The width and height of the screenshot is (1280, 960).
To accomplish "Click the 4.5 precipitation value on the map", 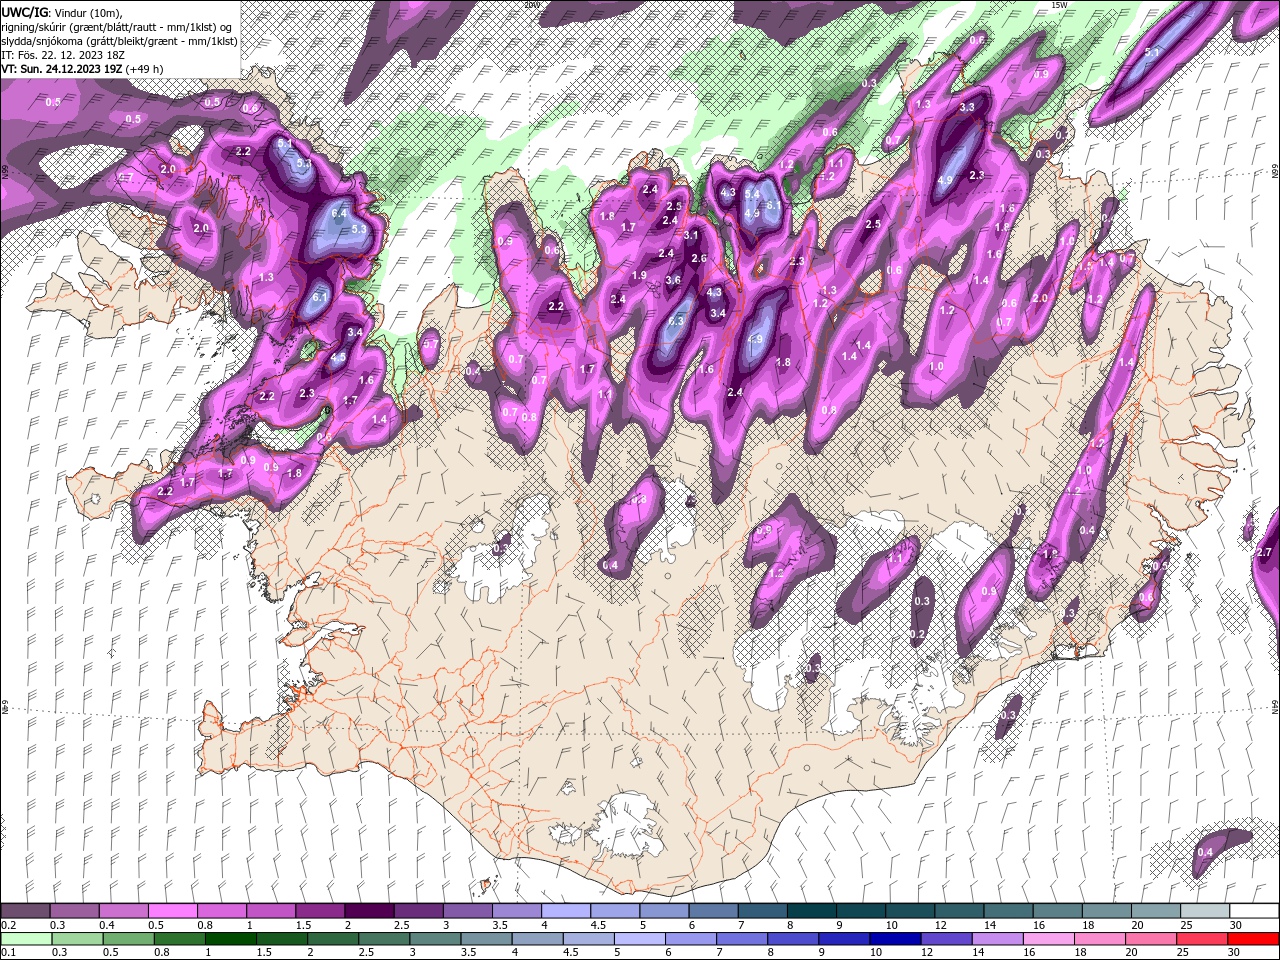I will pyautogui.click(x=338, y=357).
